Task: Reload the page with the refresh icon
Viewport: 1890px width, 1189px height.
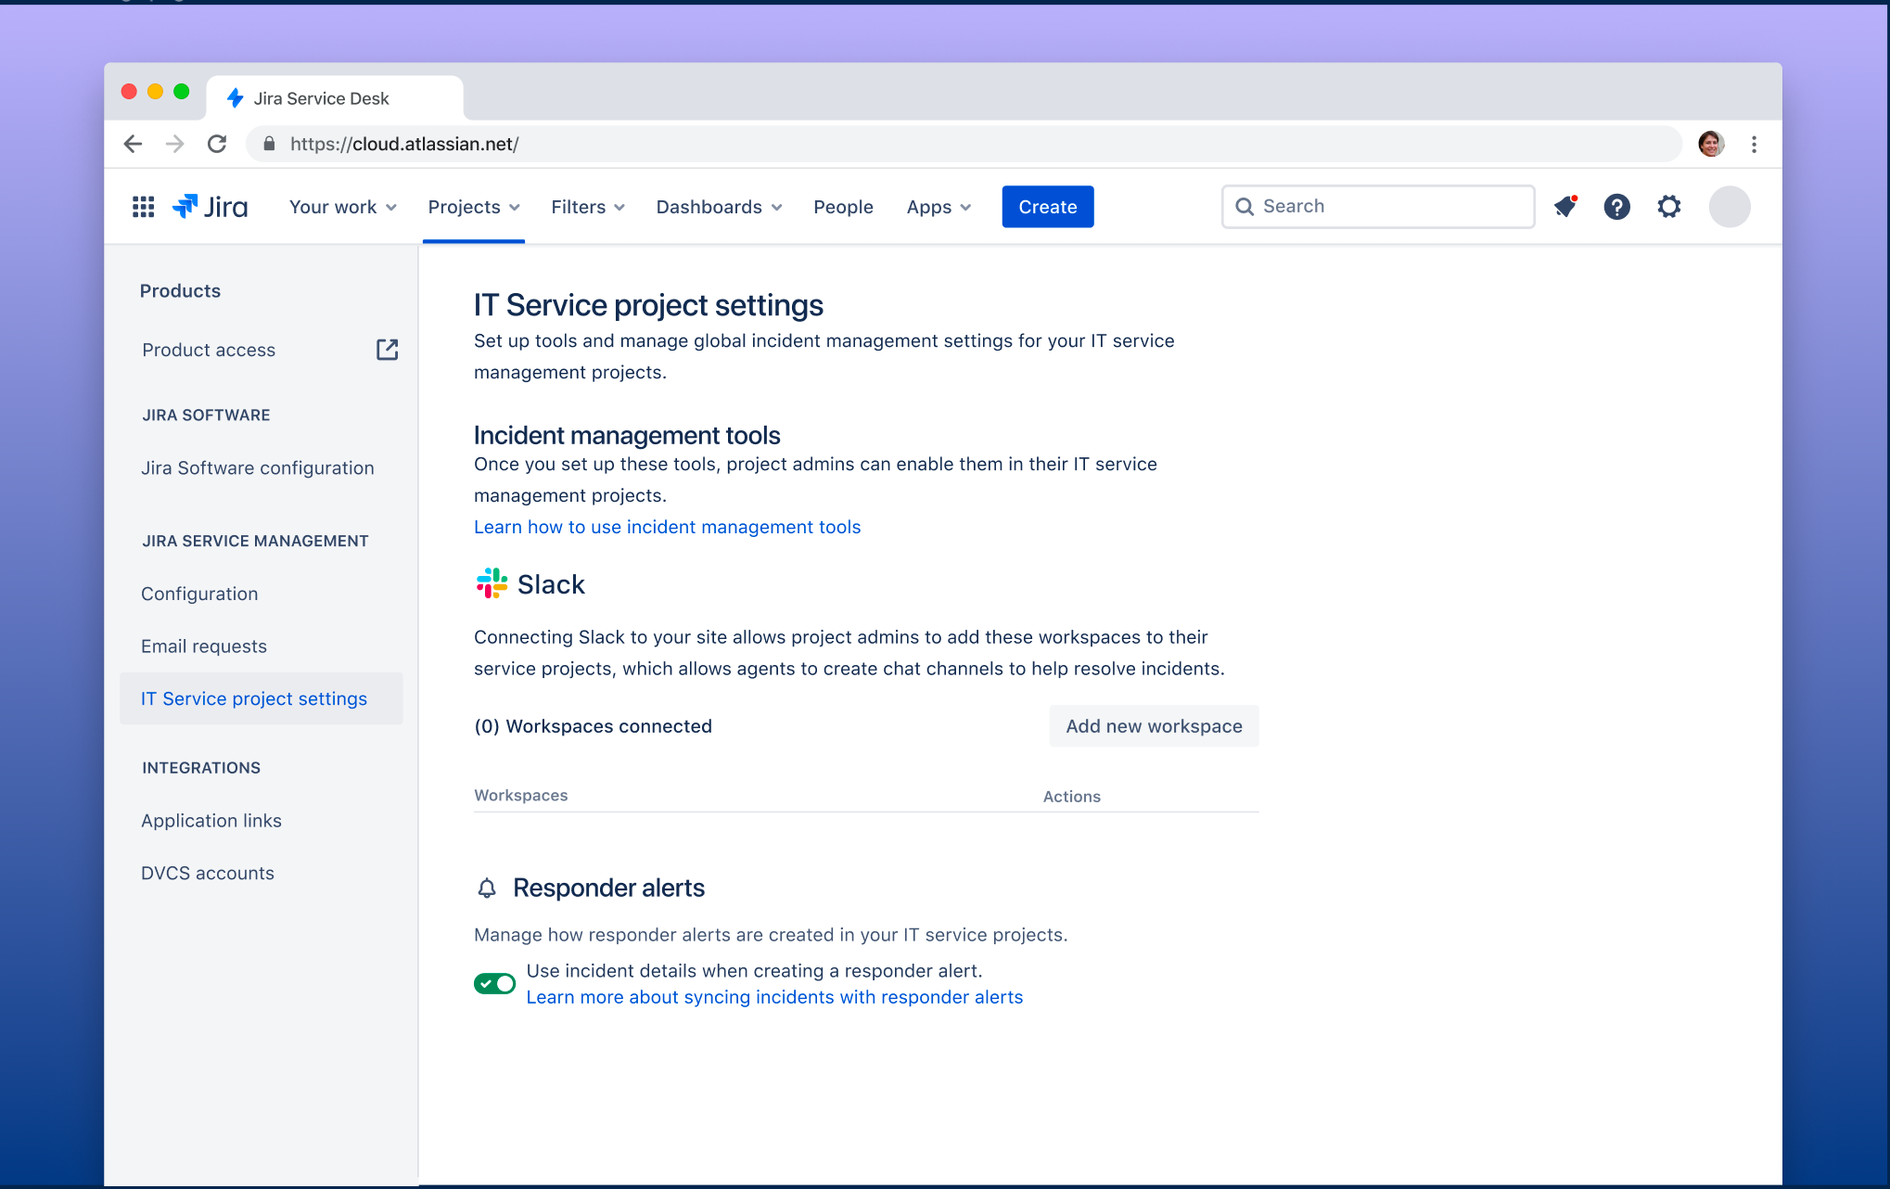Action: [x=217, y=144]
